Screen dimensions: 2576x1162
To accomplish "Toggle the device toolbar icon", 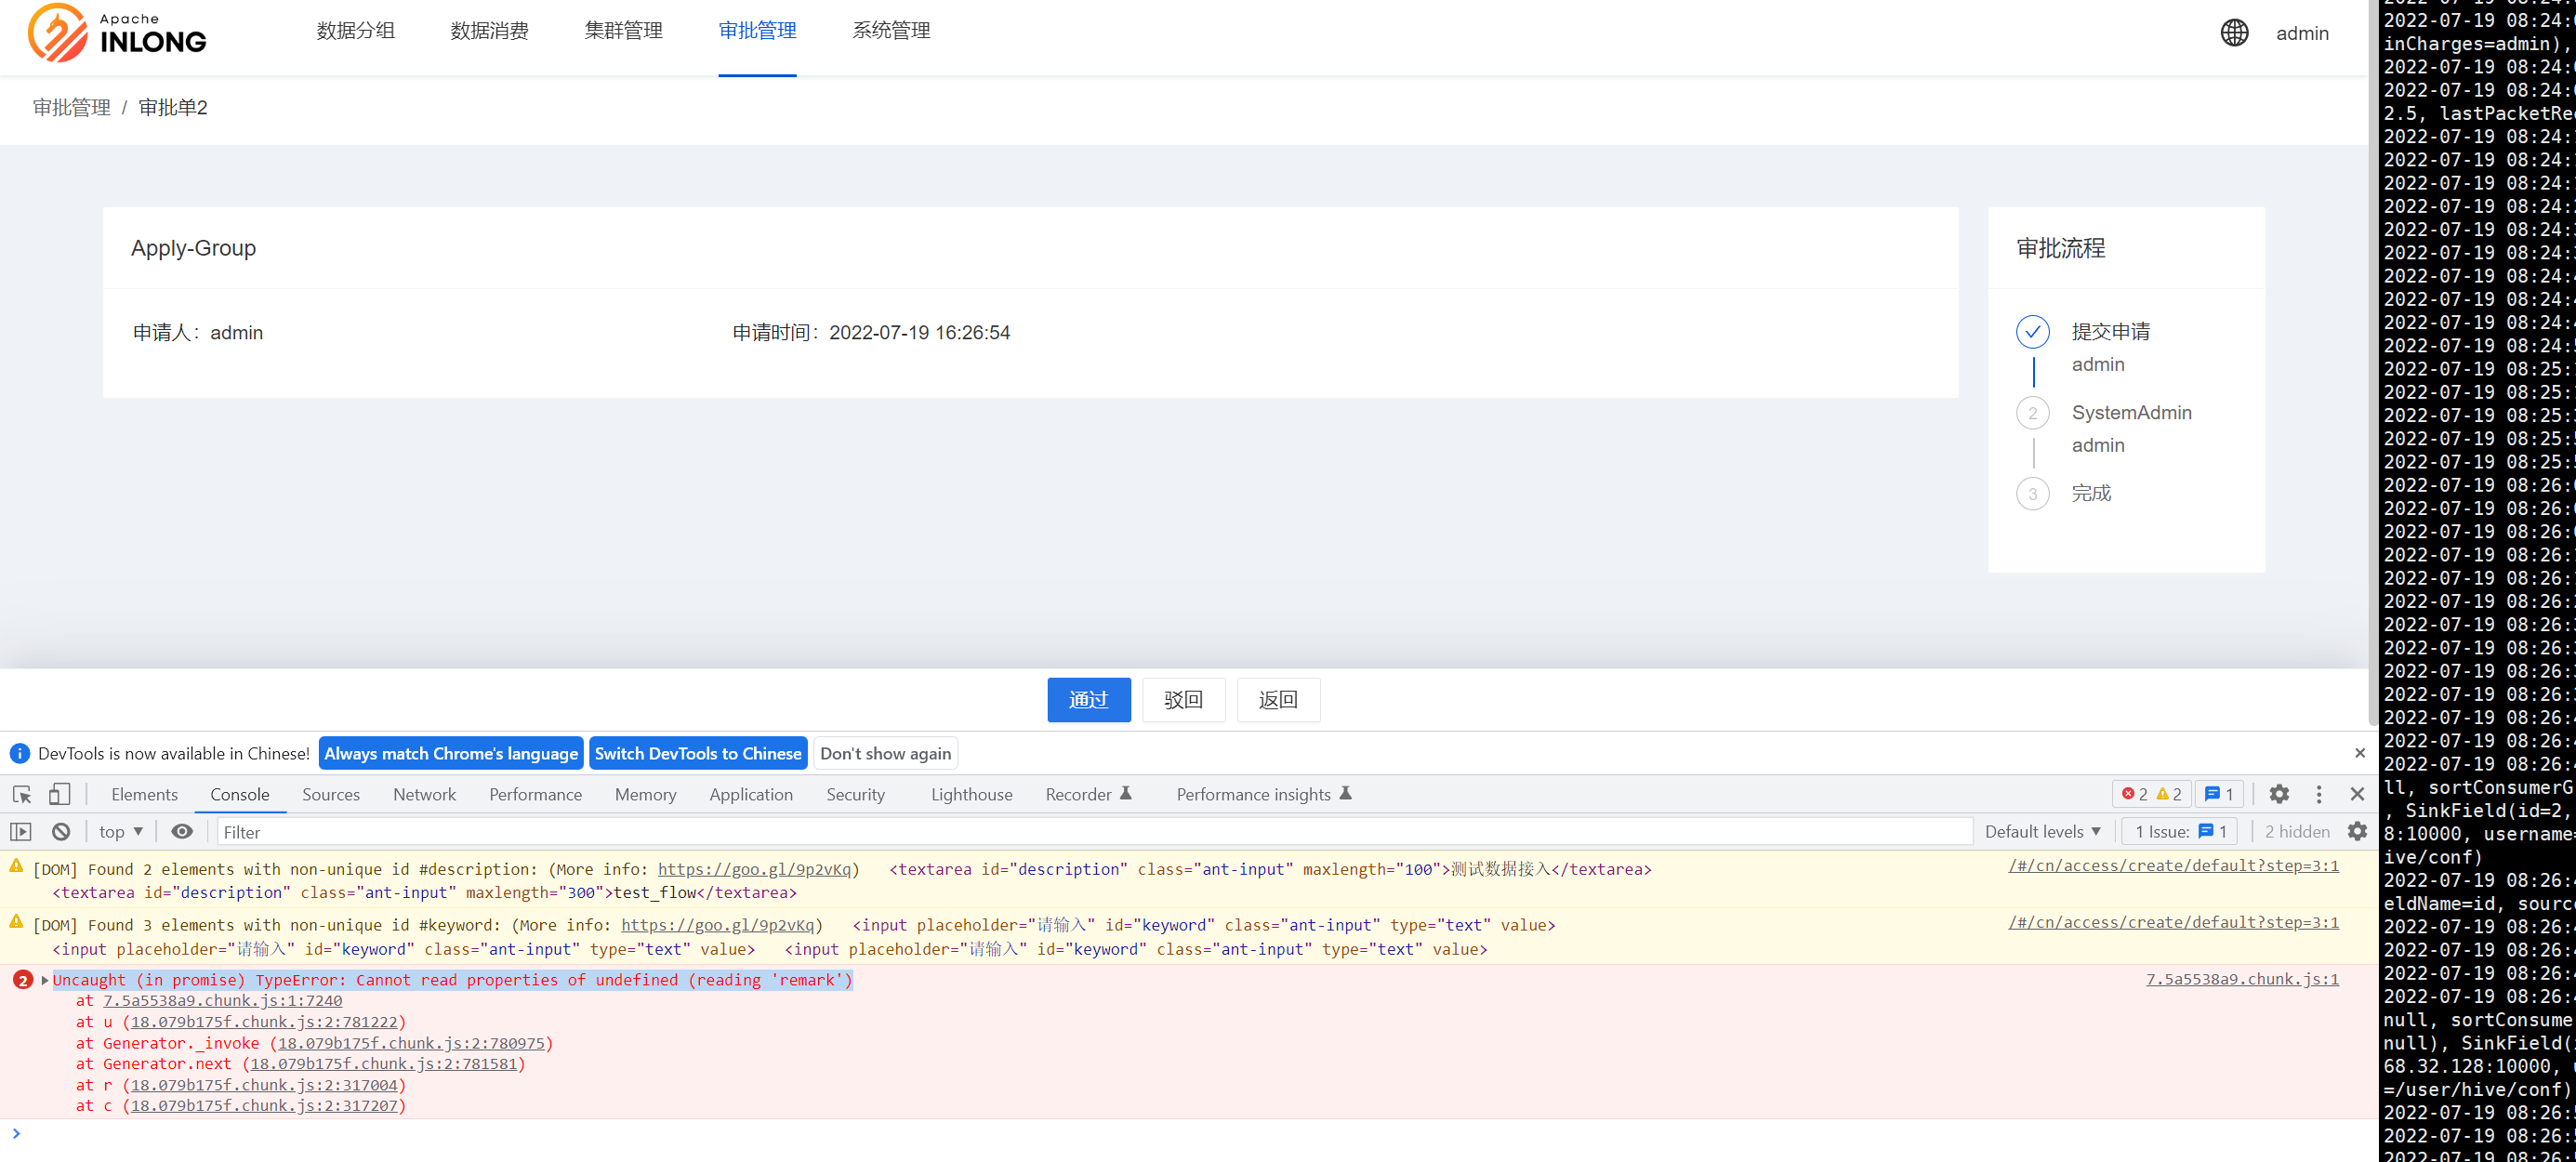I will click(60, 794).
